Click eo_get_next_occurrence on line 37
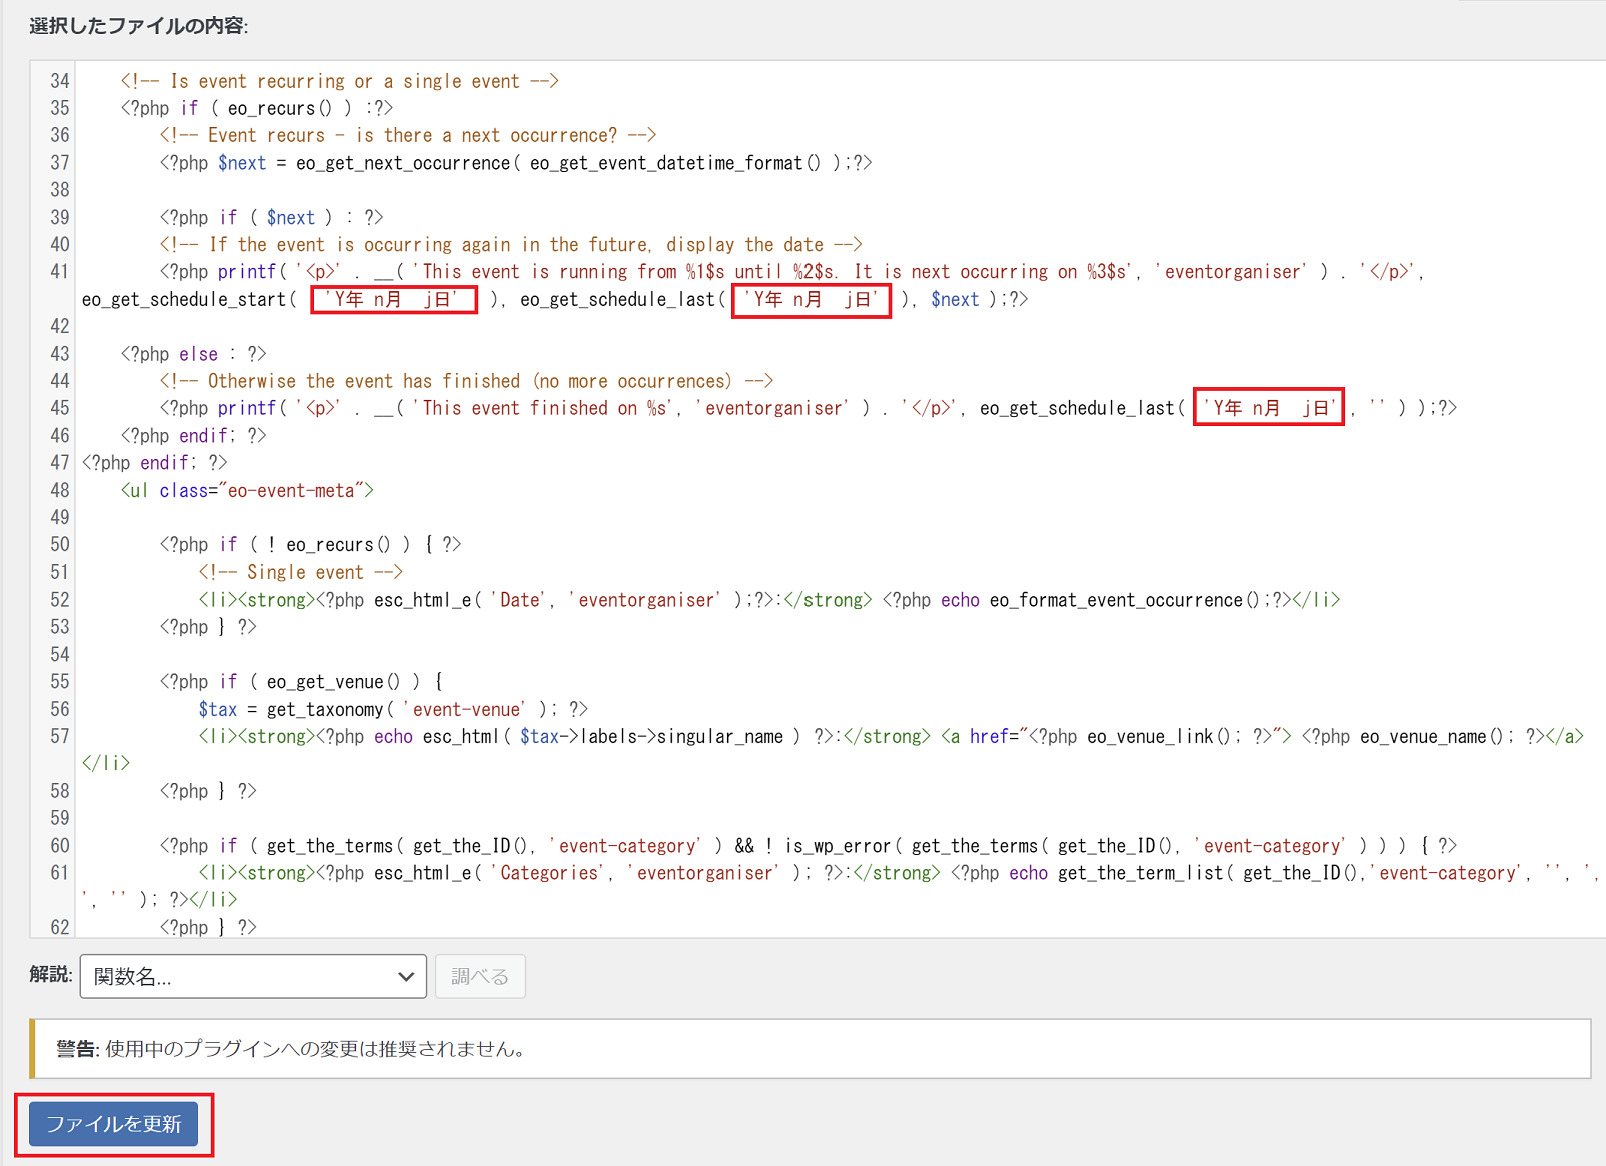 [402, 163]
